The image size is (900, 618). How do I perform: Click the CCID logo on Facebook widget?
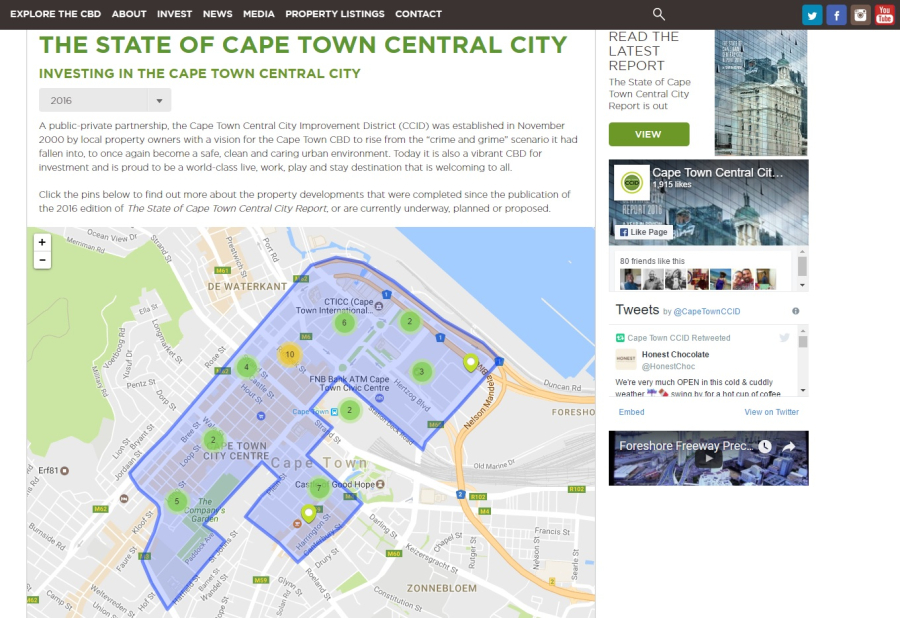tap(632, 182)
